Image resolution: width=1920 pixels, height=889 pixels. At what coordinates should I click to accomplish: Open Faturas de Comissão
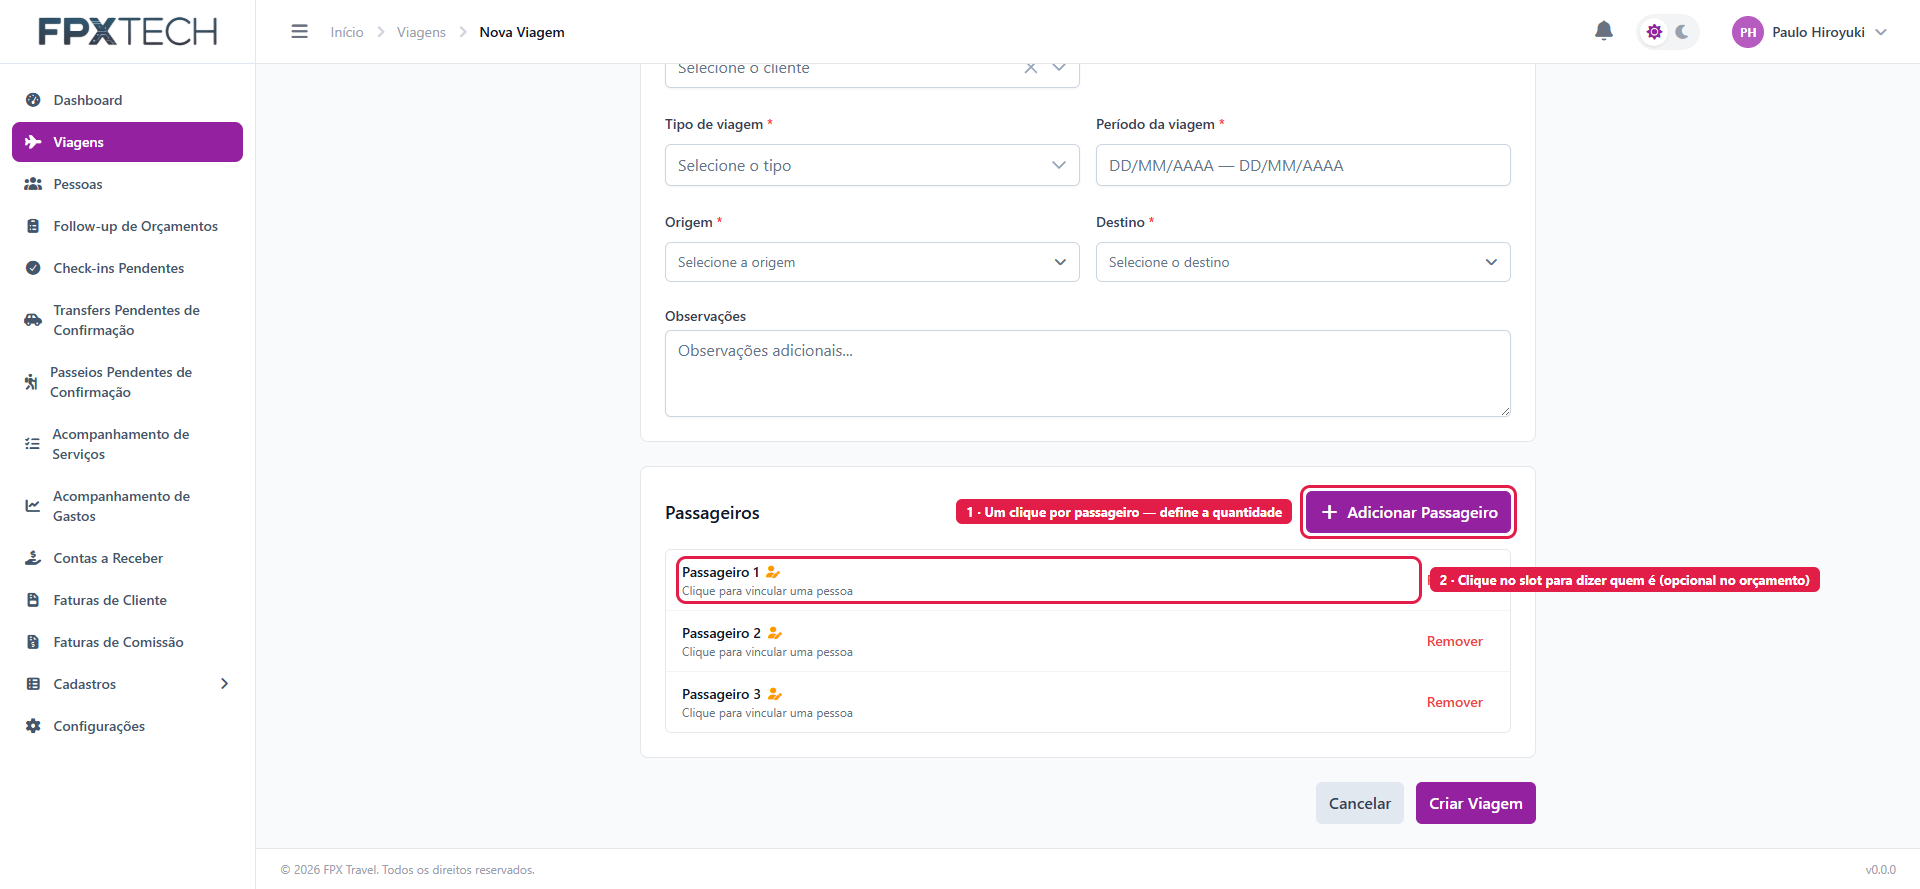127,642
